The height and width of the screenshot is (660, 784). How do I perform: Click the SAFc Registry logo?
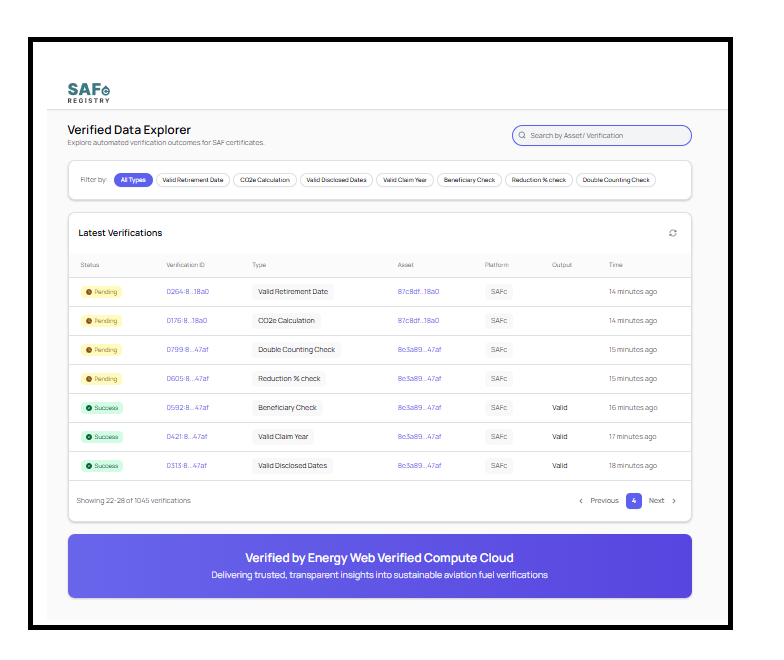coord(88,93)
